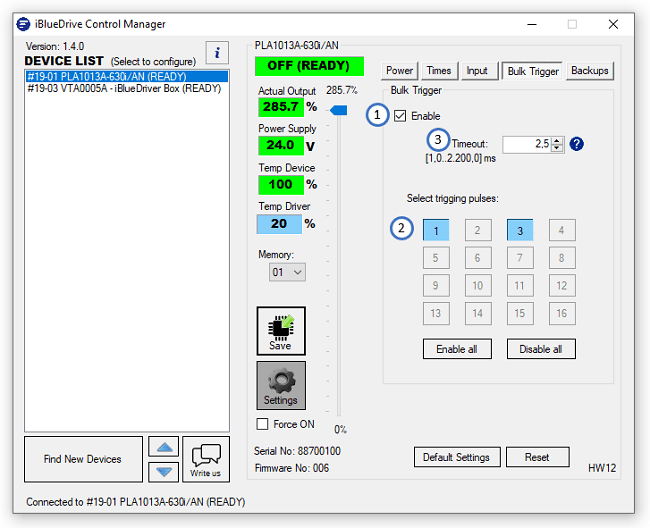Screen dimensions: 650x528
Task: Increase Timeout with the spinner up arrow
Action: click(x=557, y=140)
